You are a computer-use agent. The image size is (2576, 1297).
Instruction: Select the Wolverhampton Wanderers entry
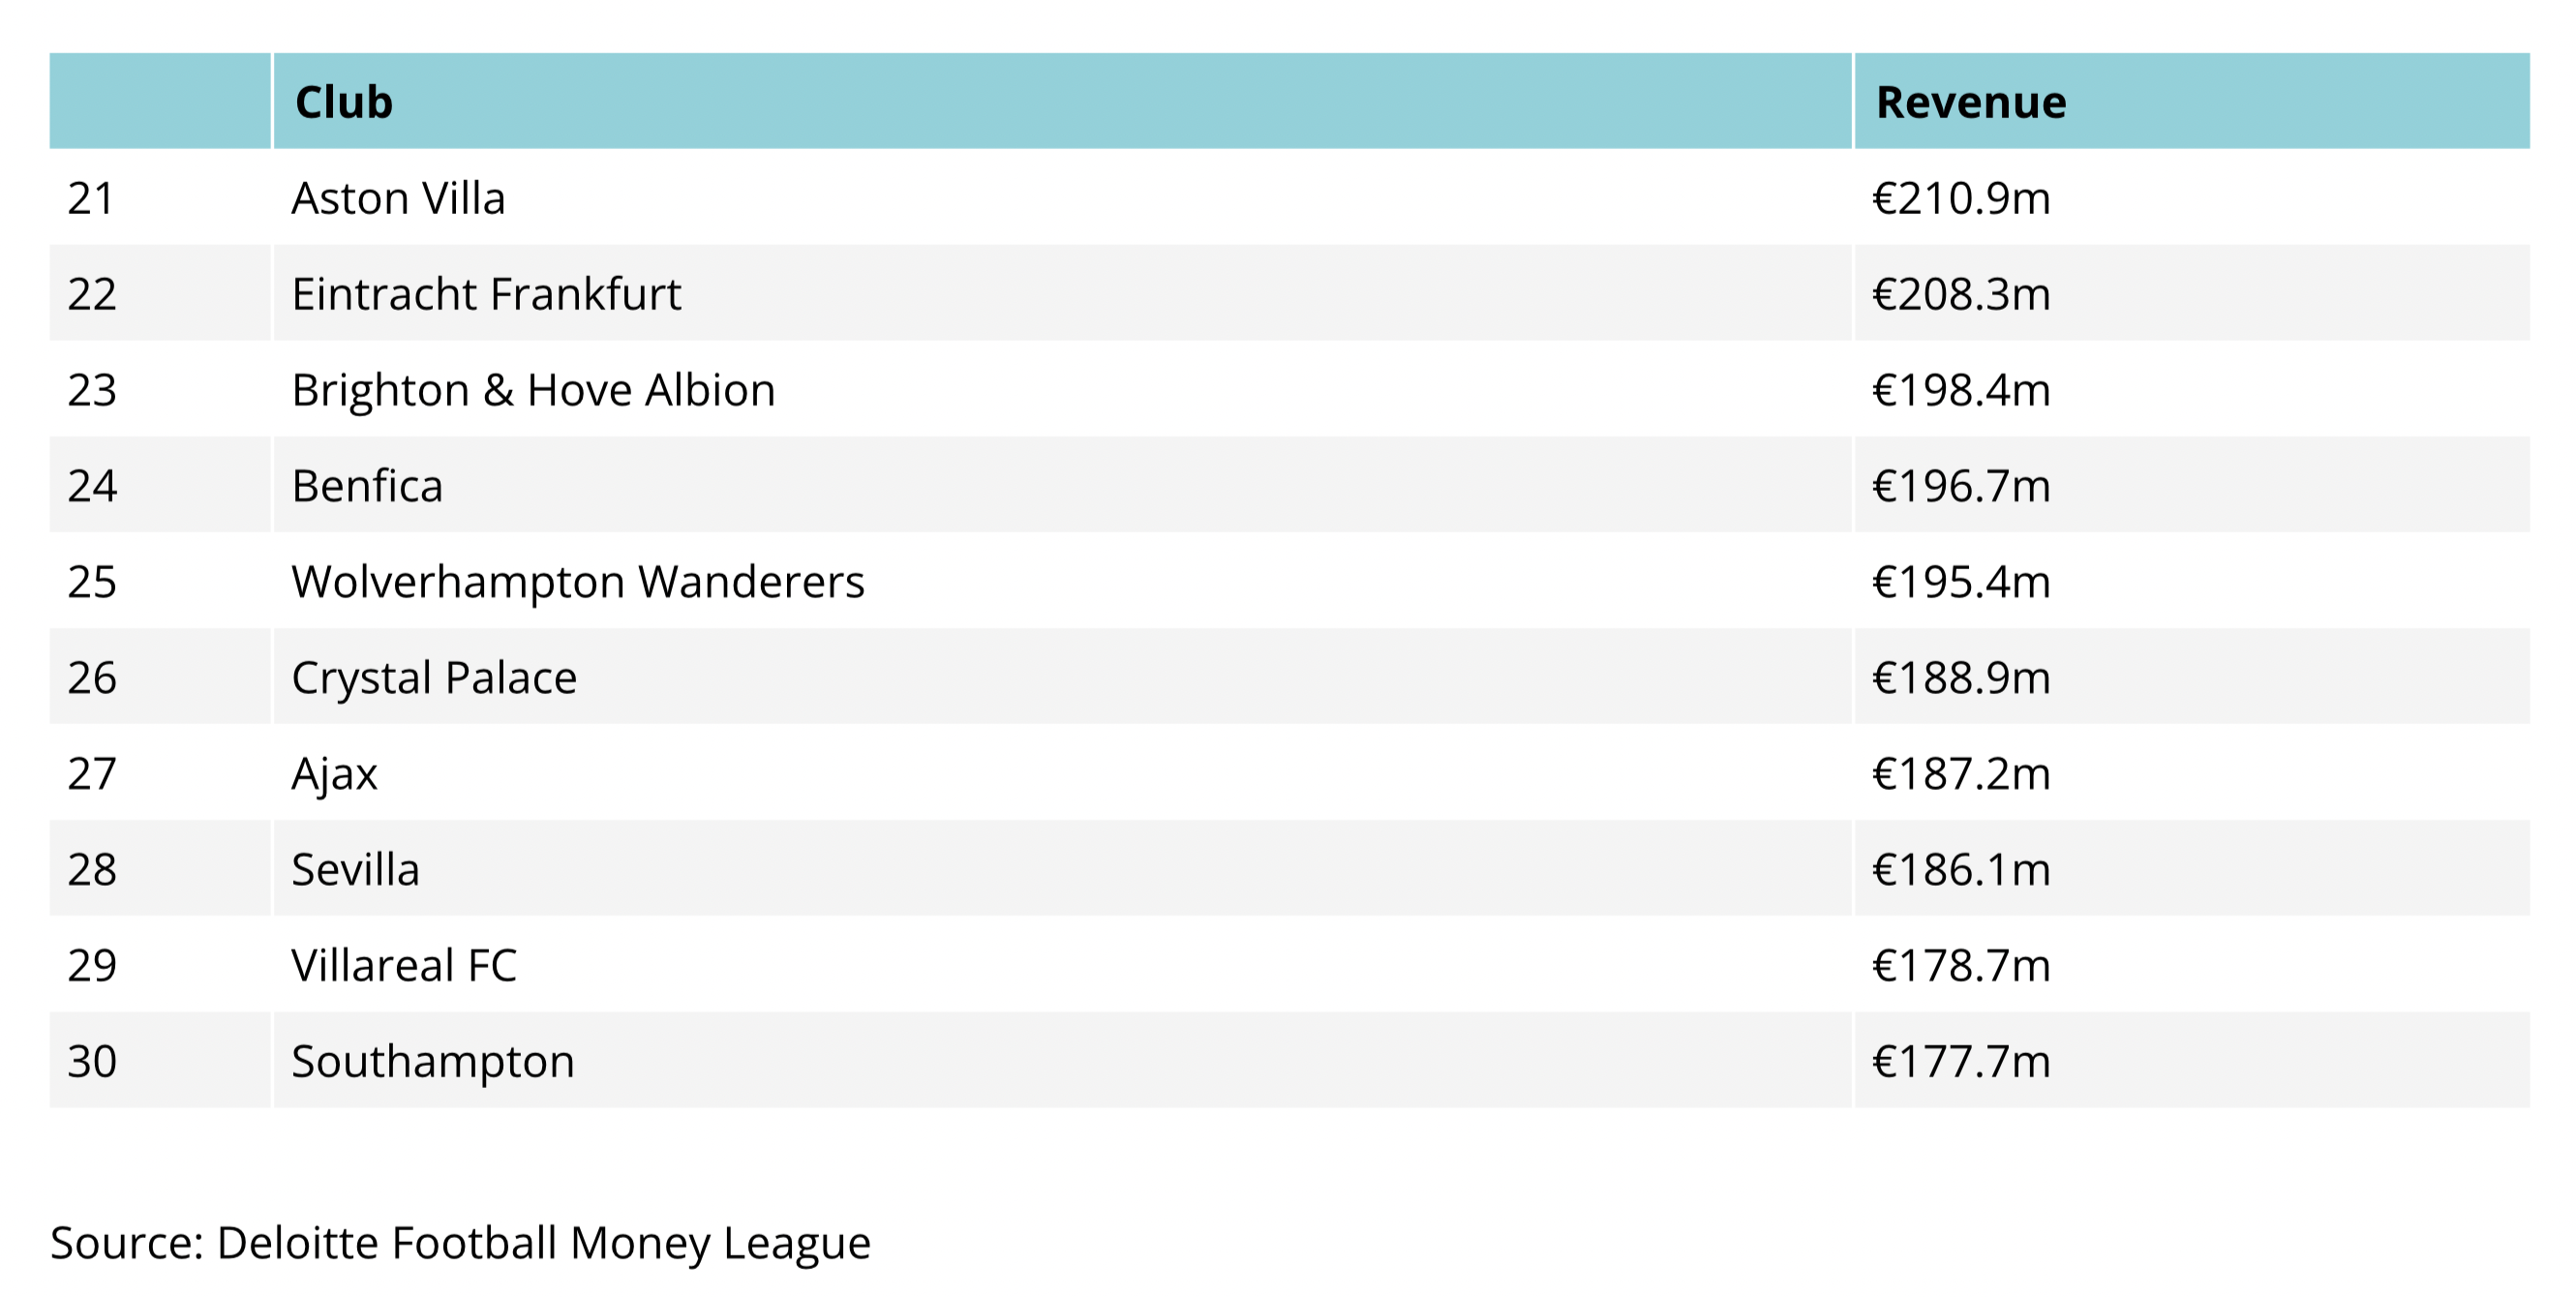click(x=578, y=582)
